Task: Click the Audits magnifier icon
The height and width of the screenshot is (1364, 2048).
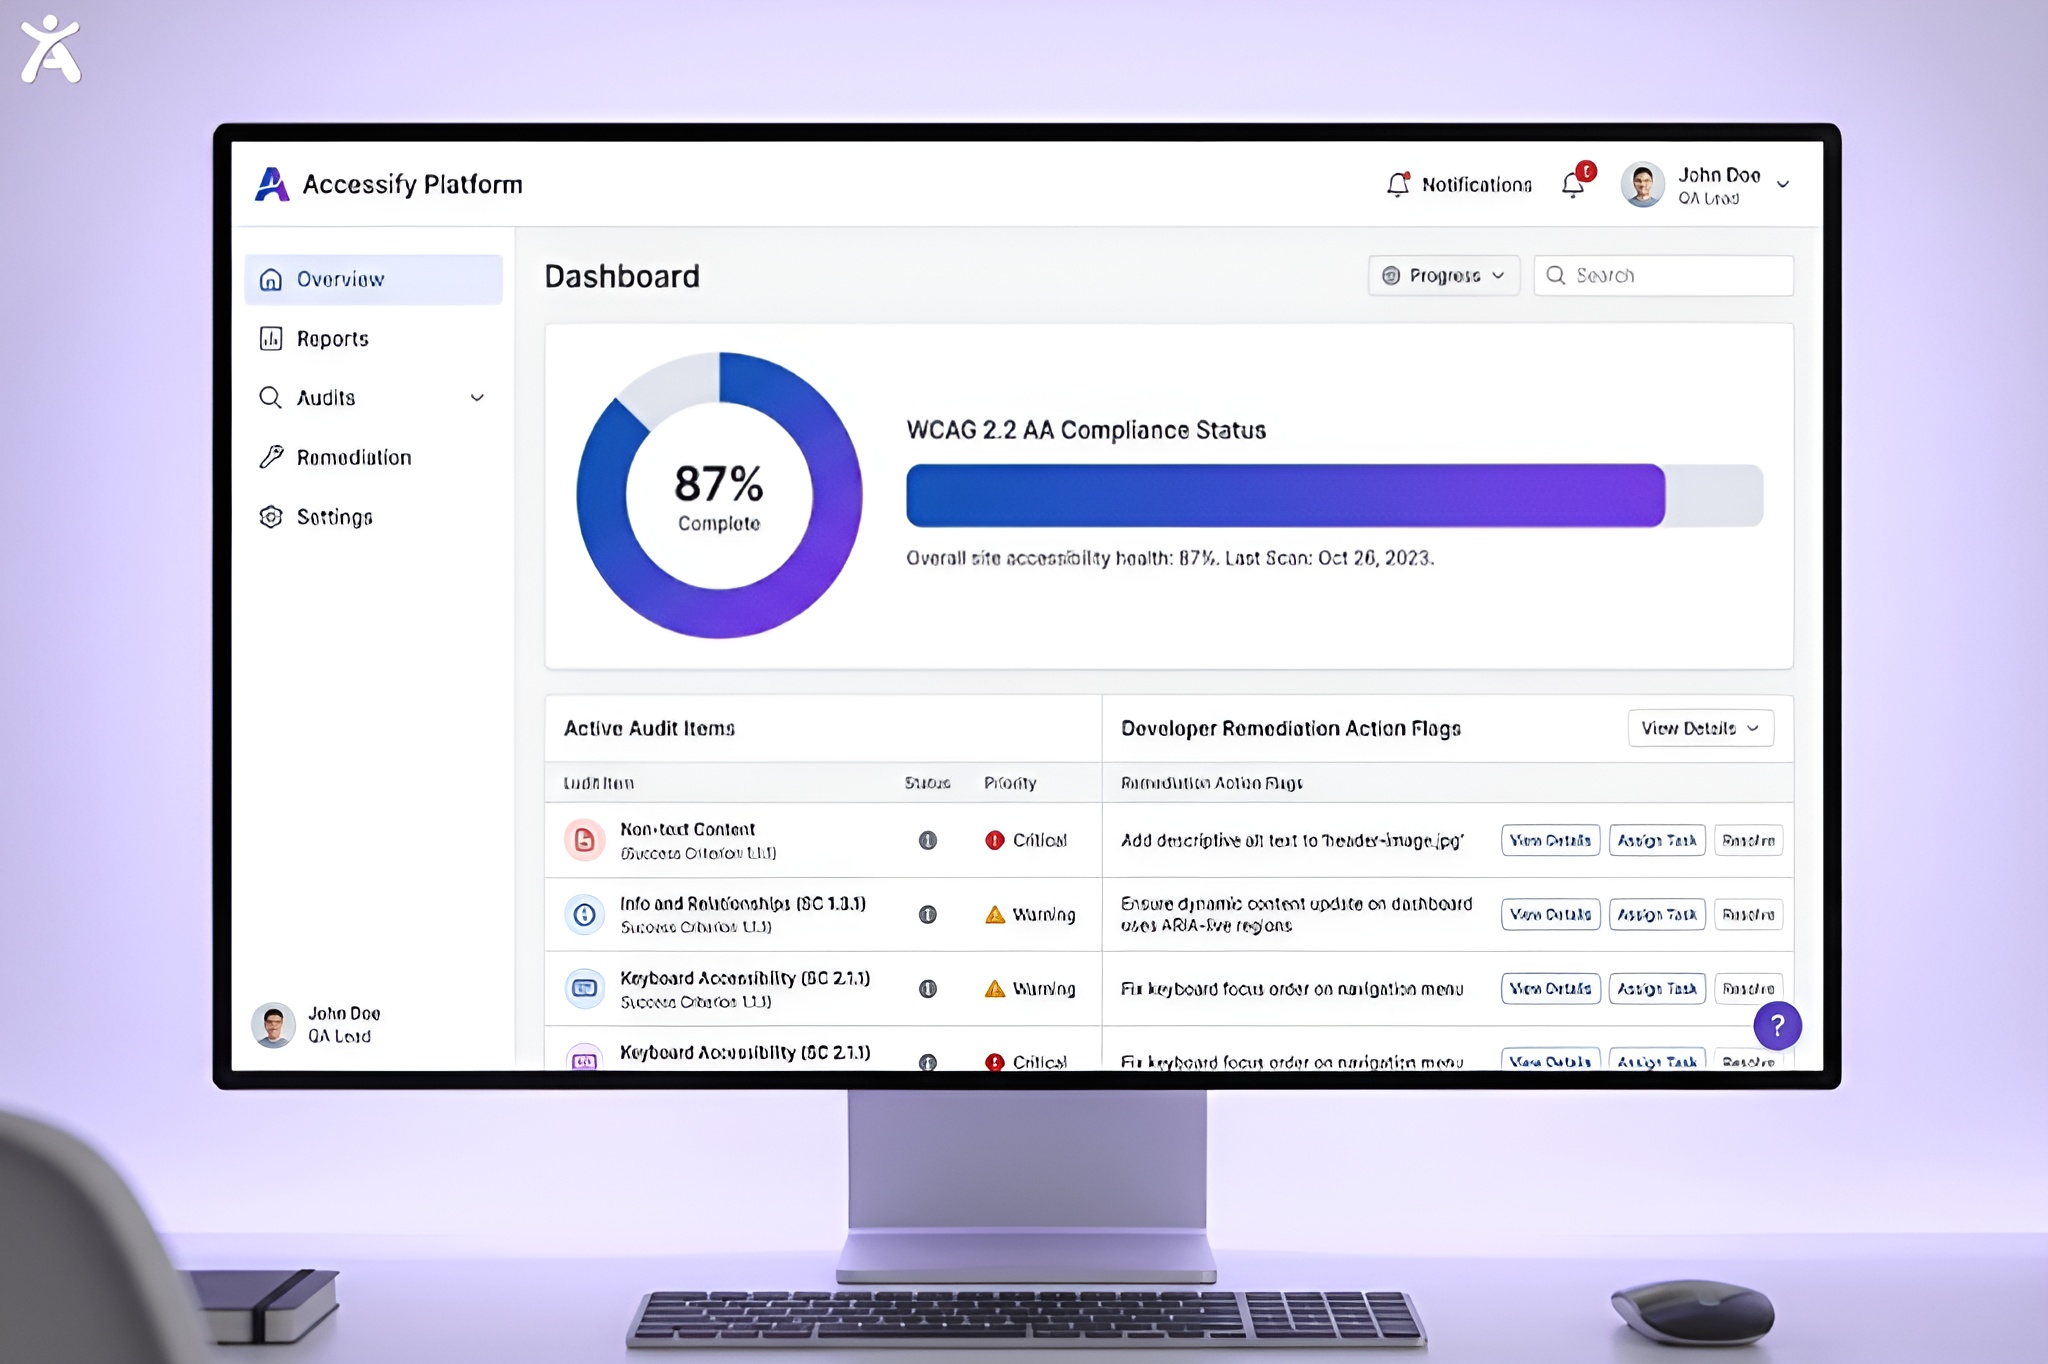Action: click(x=271, y=397)
